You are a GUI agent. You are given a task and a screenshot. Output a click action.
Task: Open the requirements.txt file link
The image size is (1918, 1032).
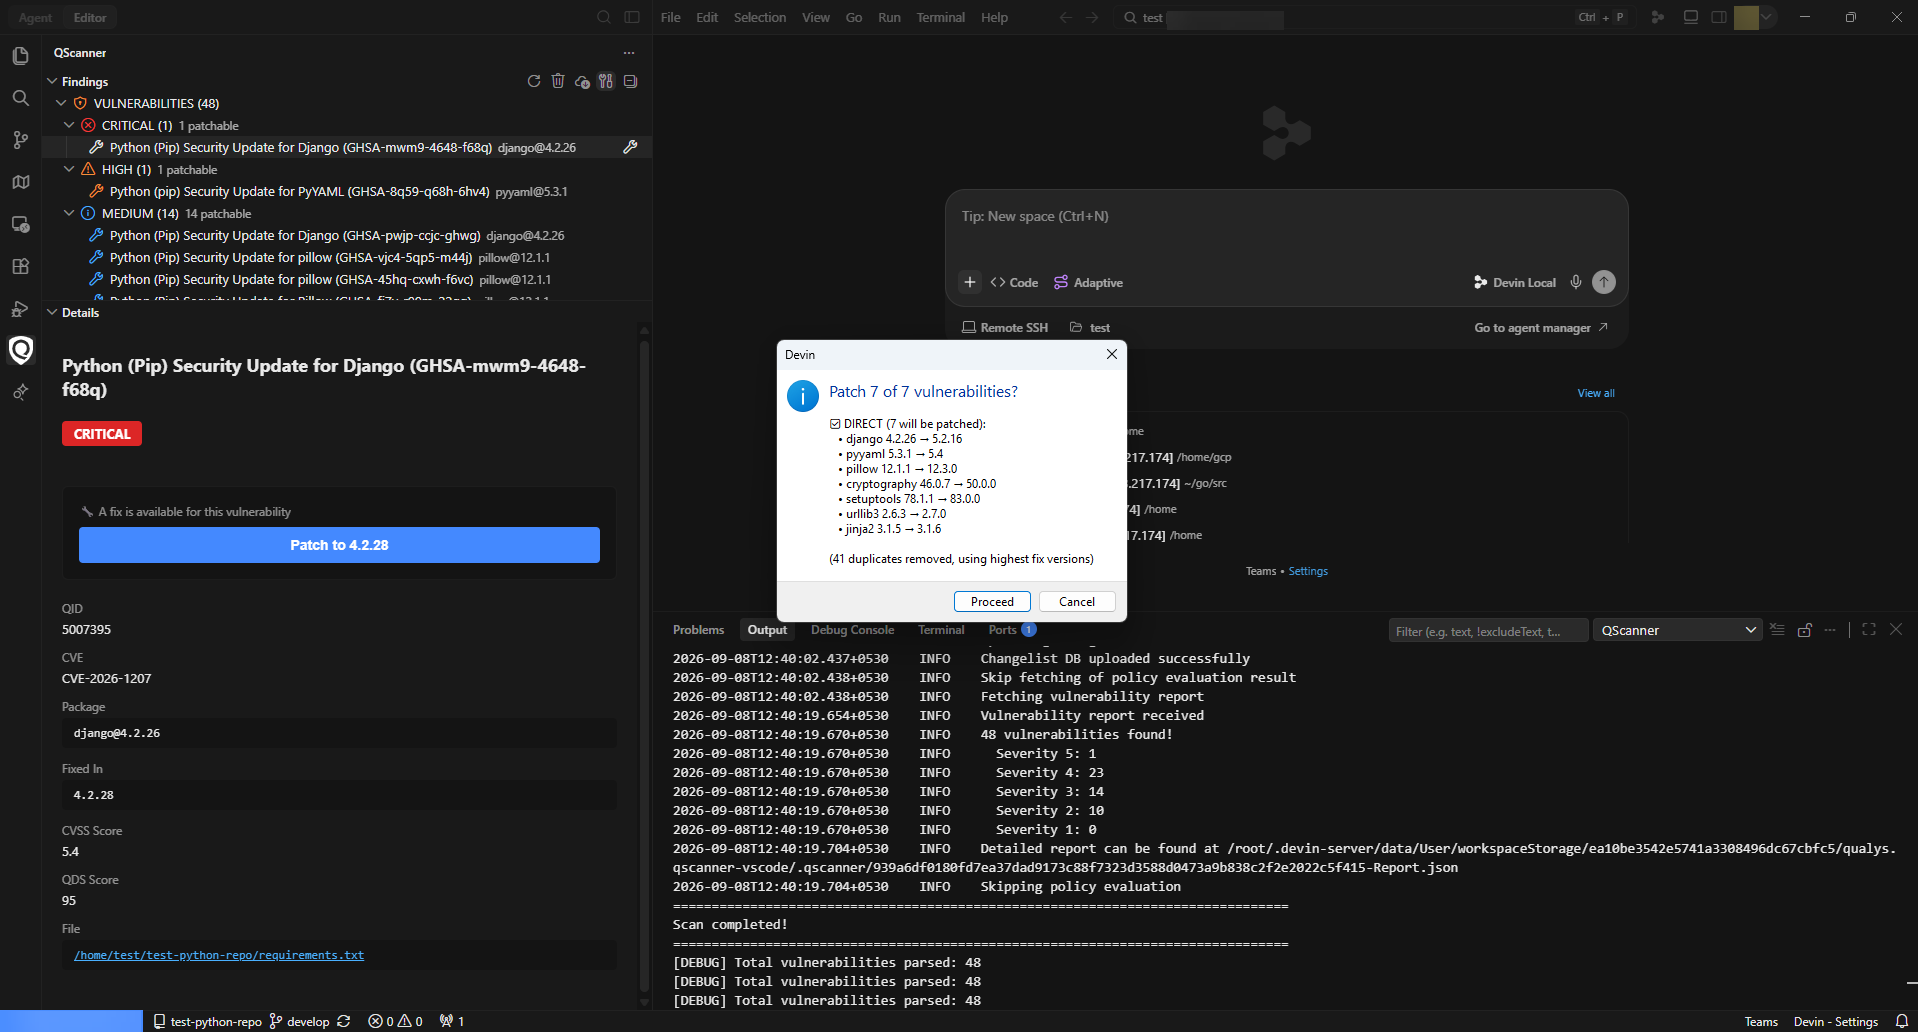click(x=219, y=955)
